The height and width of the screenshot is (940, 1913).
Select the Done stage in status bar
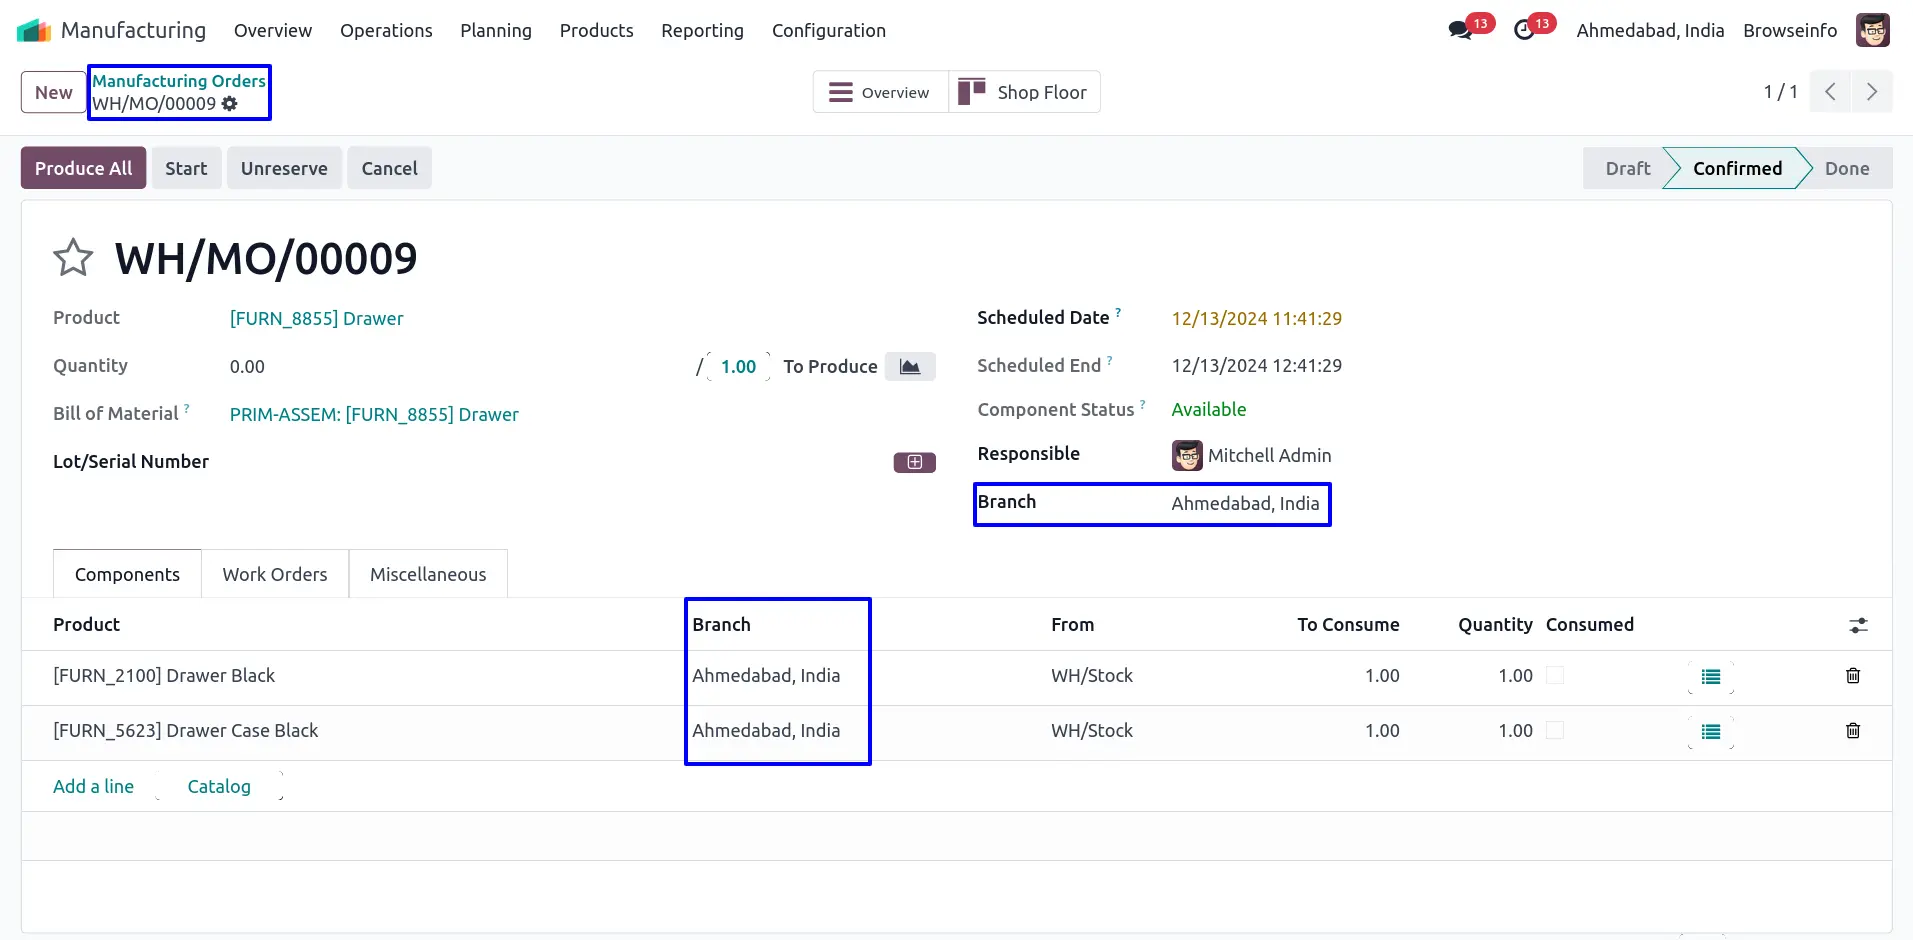[x=1846, y=169]
